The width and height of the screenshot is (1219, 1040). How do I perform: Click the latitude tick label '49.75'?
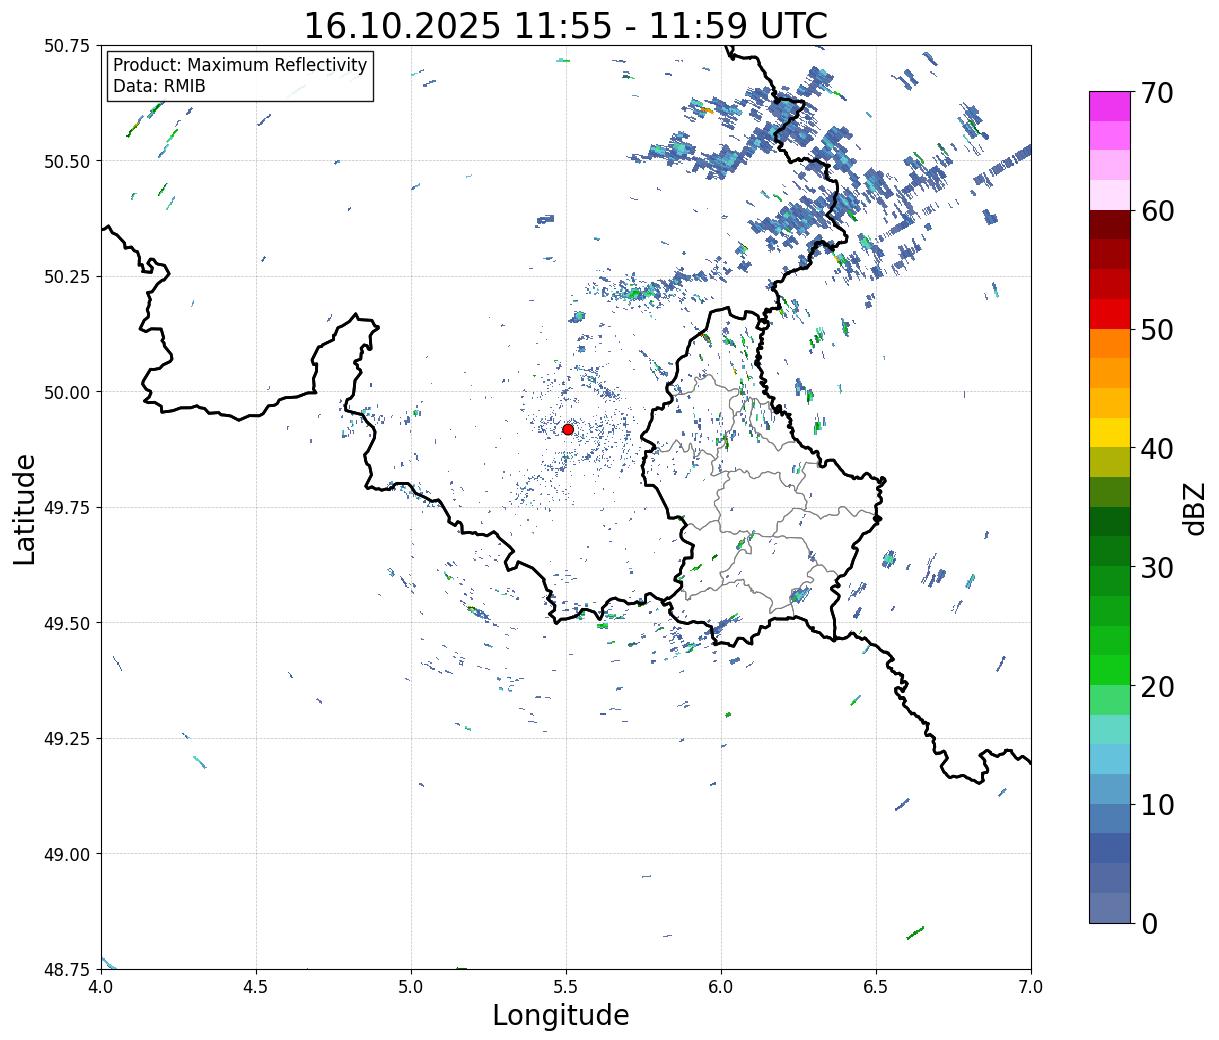[x=67, y=508]
